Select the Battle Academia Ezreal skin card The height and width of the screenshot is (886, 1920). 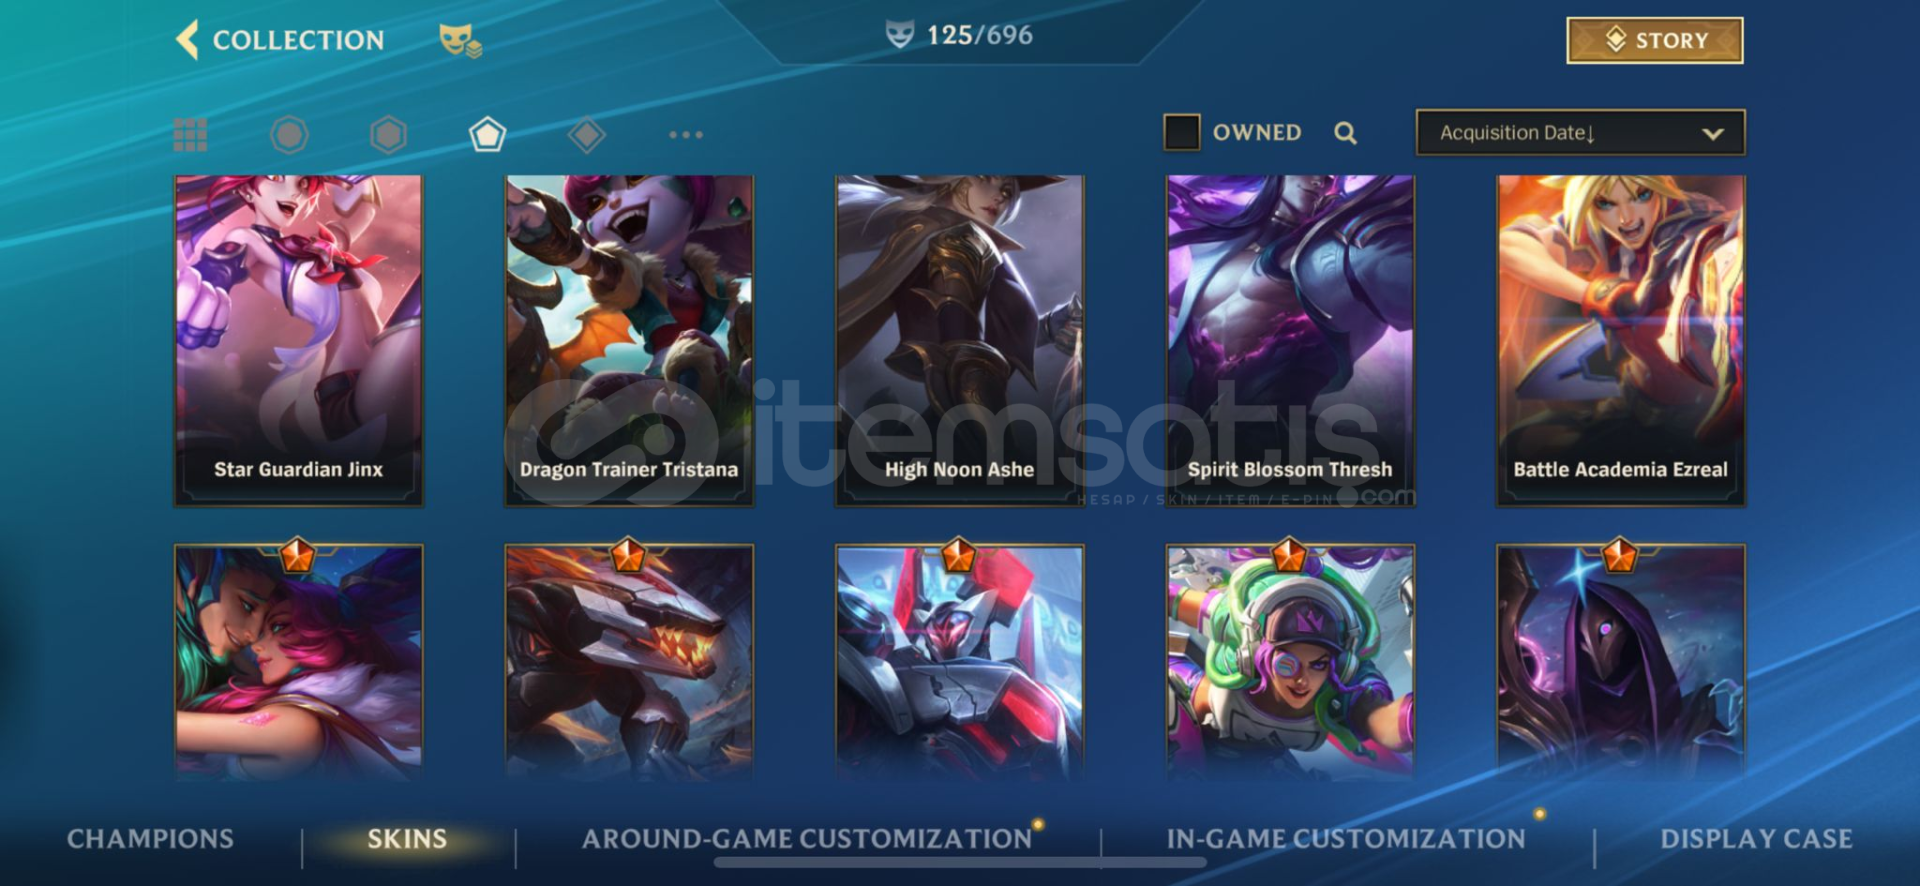[x=1620, y=340]
